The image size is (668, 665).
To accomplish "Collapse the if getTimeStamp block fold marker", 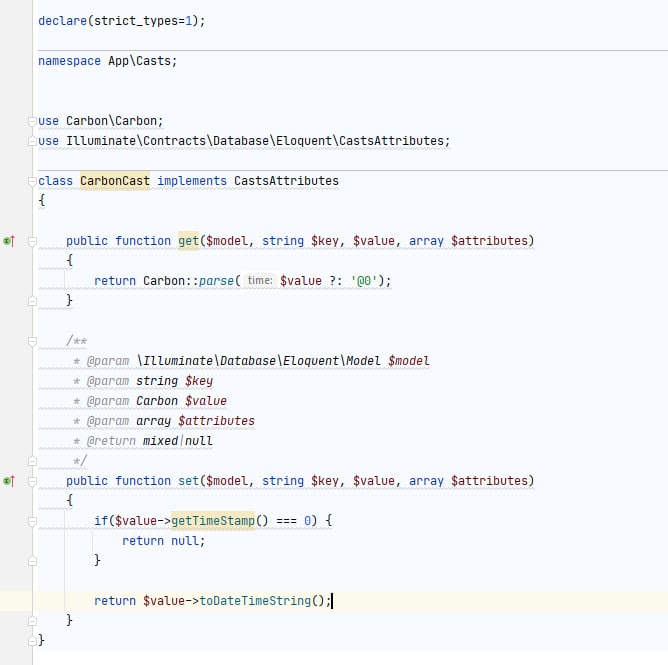I will coord(32,521).
